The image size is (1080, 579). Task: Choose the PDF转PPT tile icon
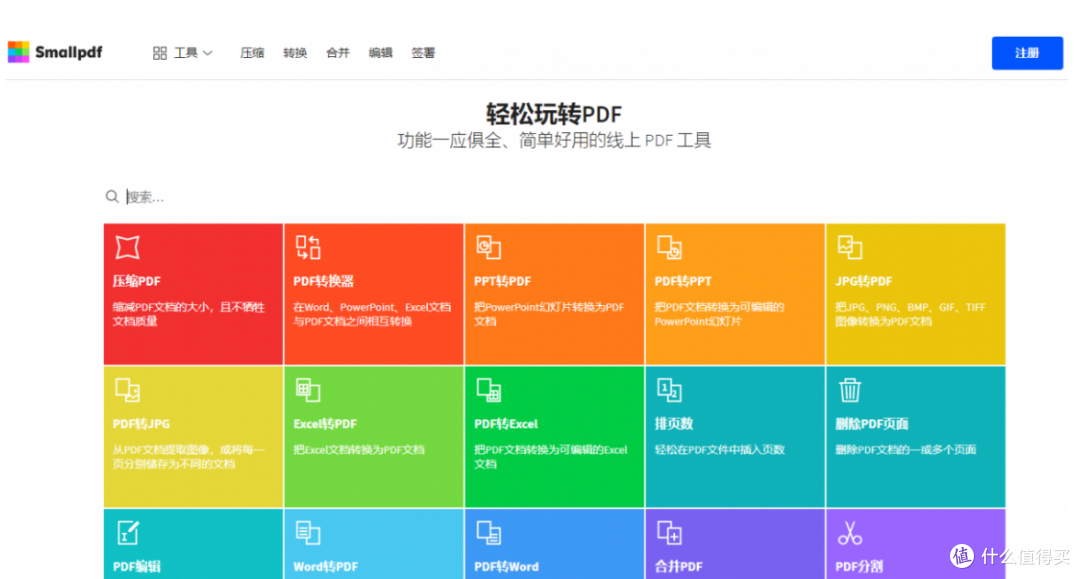[x=669, y=247]
